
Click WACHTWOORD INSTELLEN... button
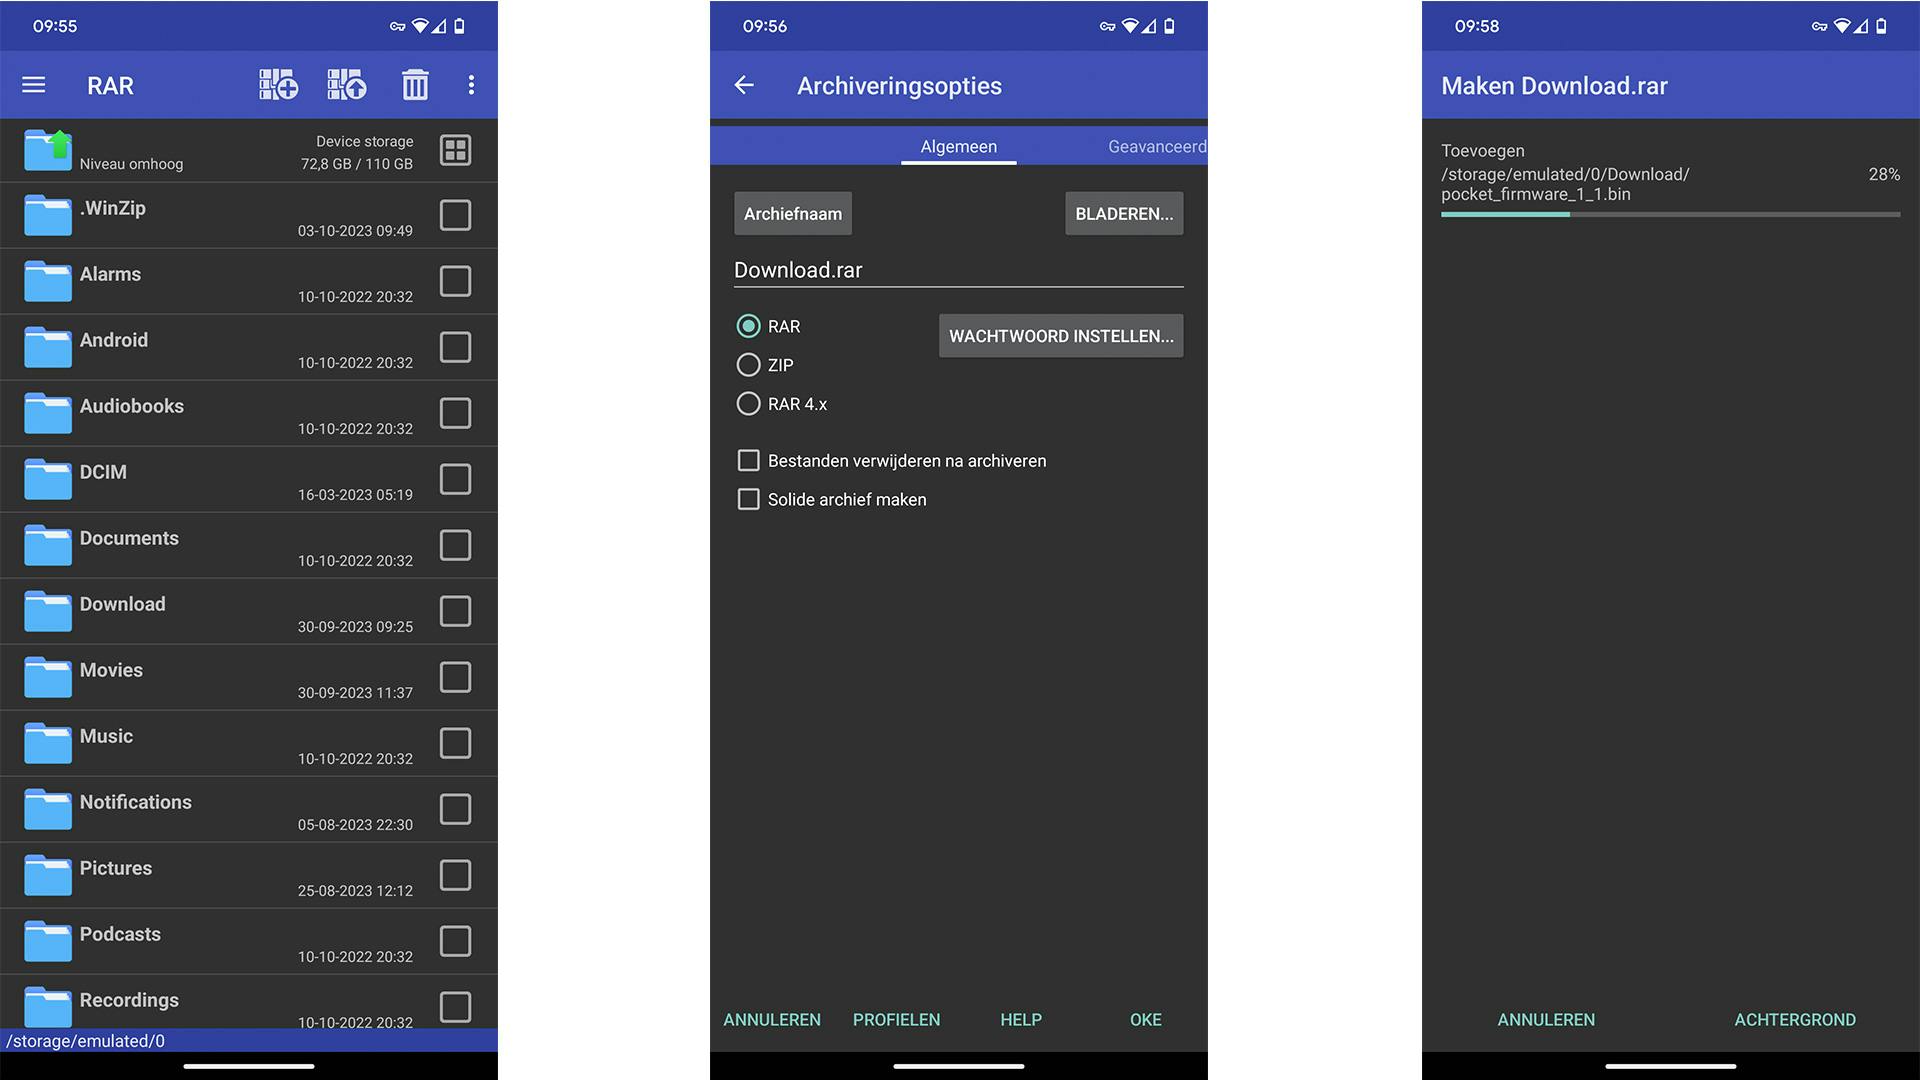click(x=1061, y=336)
